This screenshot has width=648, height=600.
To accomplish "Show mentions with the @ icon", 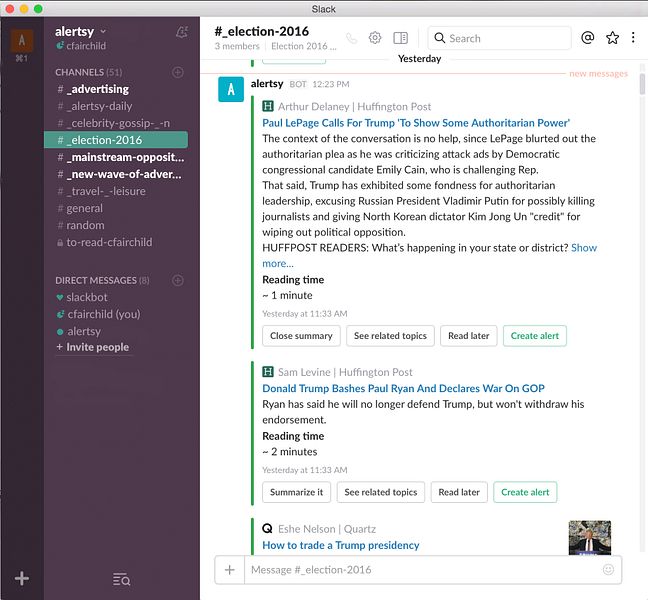I will click(x=587, y=38).
